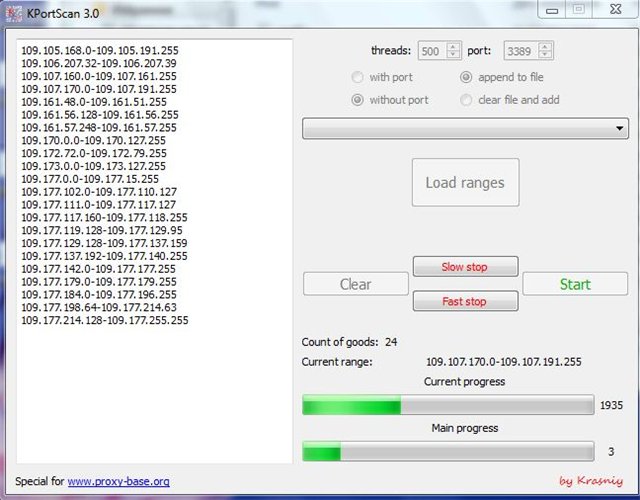This screenshot has width=640, height=500.
Task: Choose 'clear file and add' option
Action: point(466,100)
